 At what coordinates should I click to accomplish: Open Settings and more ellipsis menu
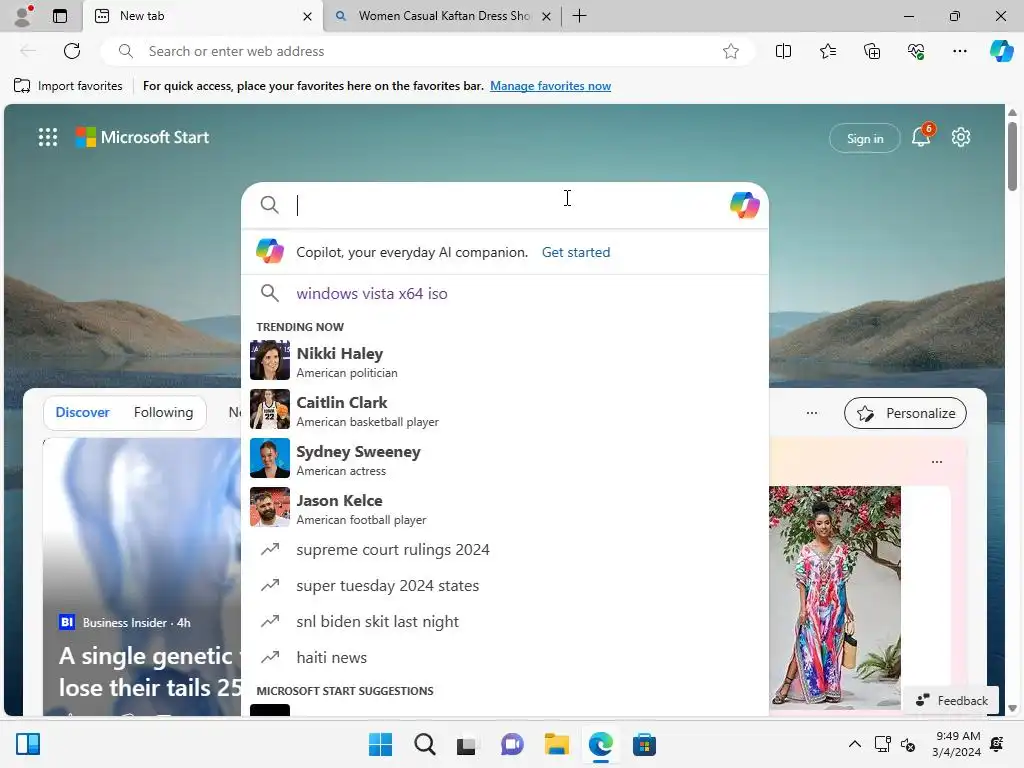click(959, 51)
